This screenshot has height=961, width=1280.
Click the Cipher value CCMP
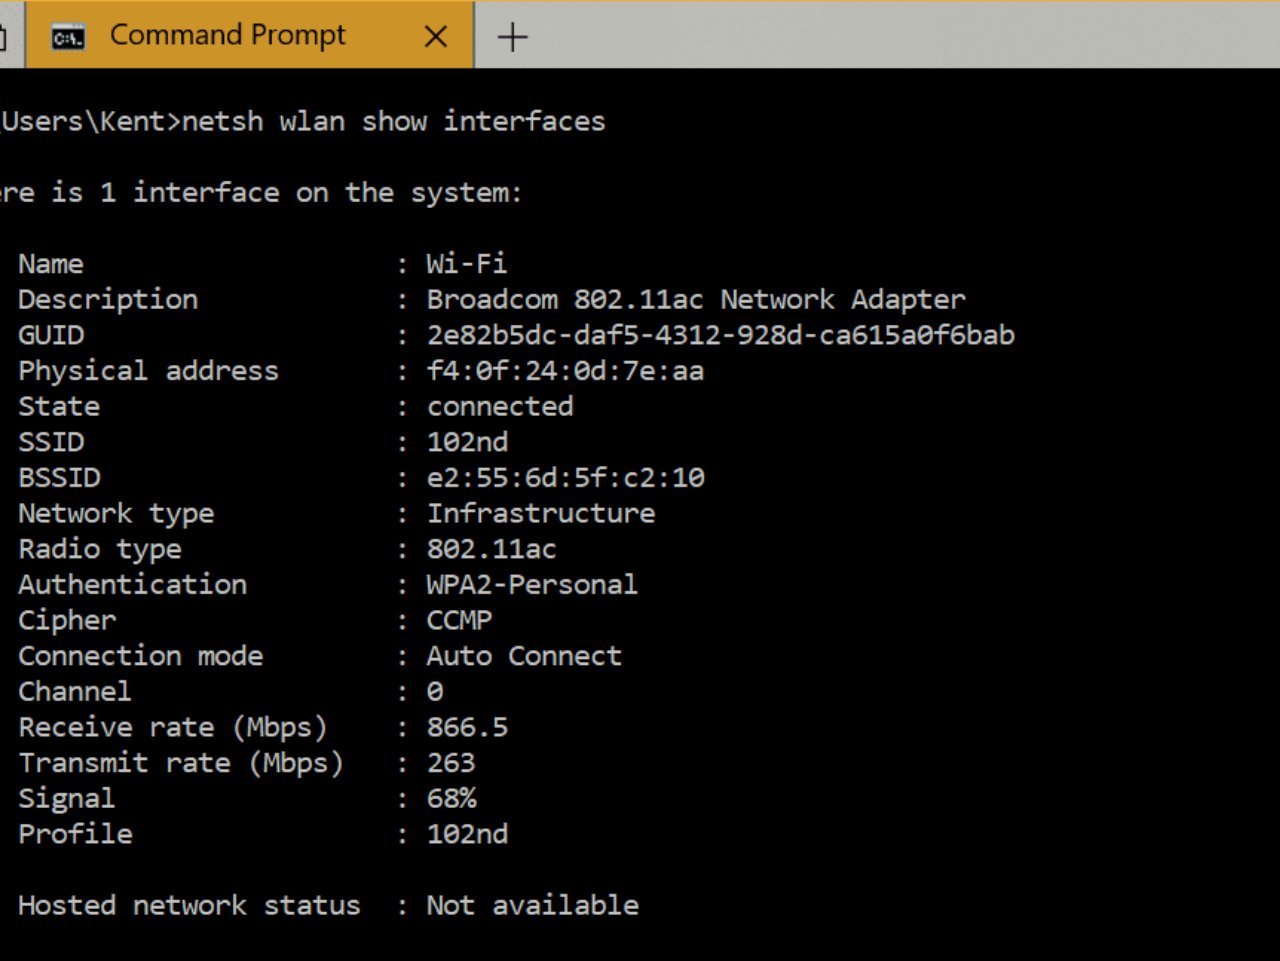point(459,620)
